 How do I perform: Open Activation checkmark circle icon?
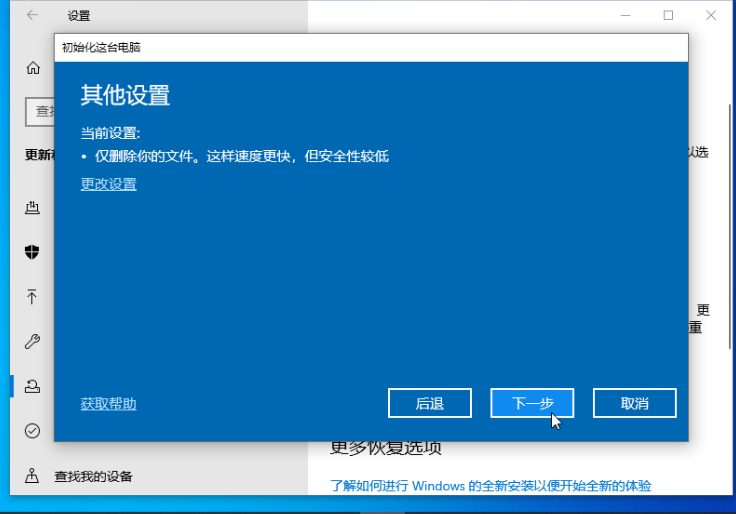point(32,431)
